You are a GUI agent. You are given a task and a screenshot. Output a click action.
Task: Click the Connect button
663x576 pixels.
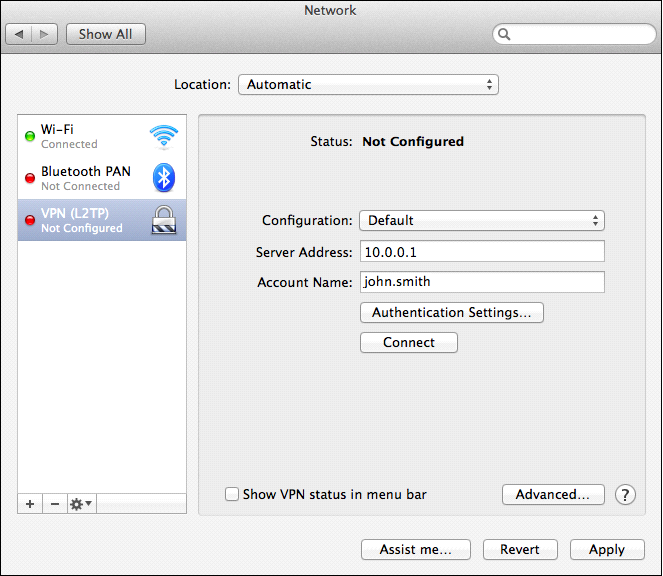[x=409, y=342]
